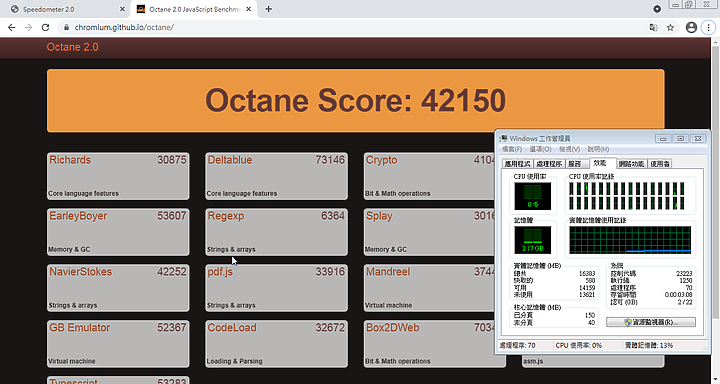
Task: Open the EarleyBoyer benchmark card
Action: point(118,232)
